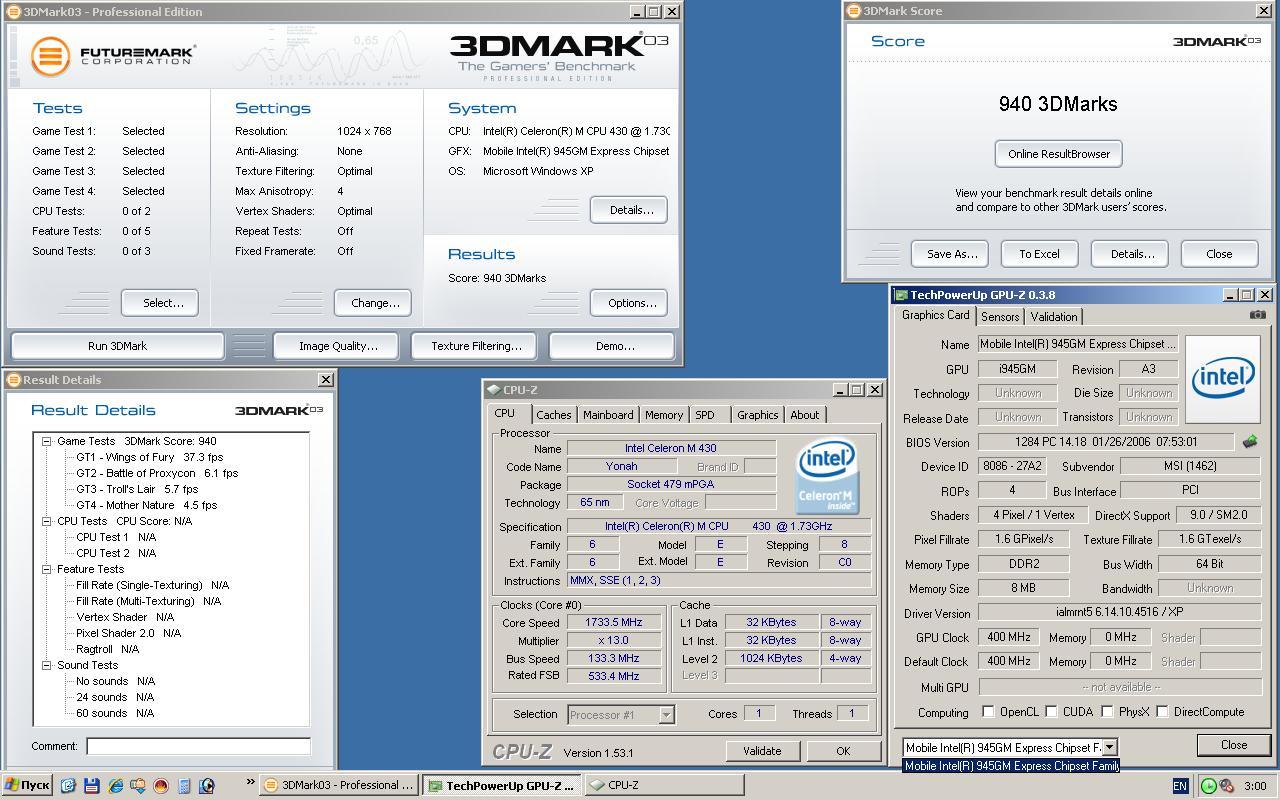The width and height of the screenshot is (1280, 800).
Task: Enable the CUDA checkbox
Action: (x=1051, y=712)
